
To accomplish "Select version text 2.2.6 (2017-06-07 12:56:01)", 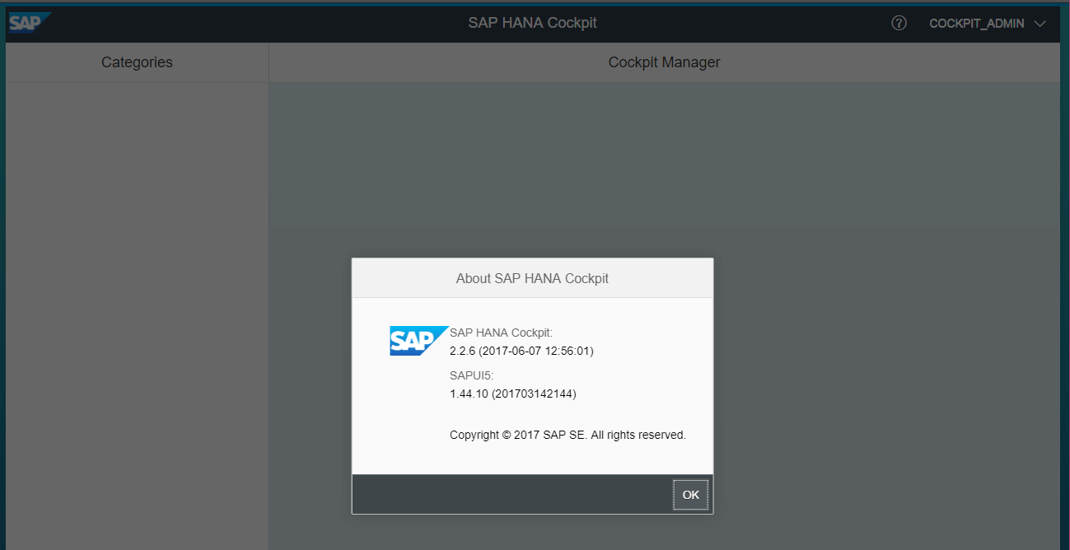I will click(522, 351).
